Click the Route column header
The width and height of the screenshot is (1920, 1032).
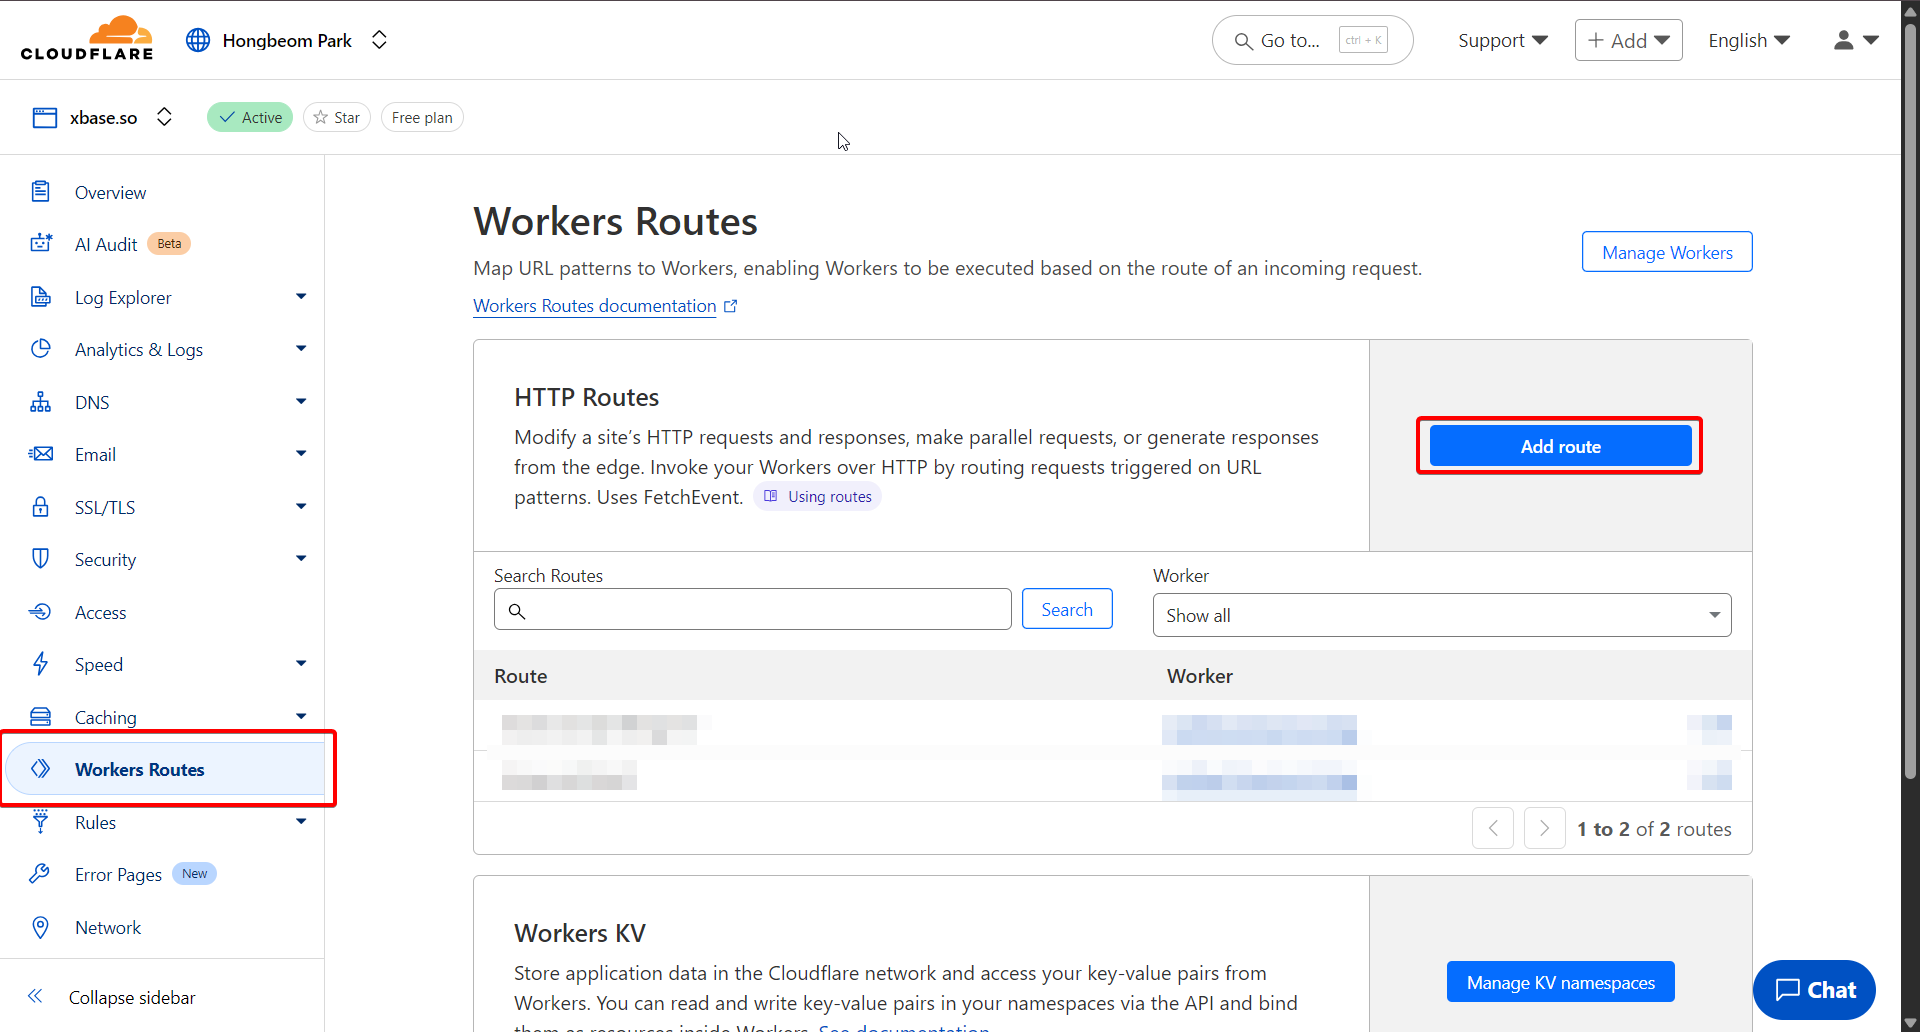(x=521, y=676)
